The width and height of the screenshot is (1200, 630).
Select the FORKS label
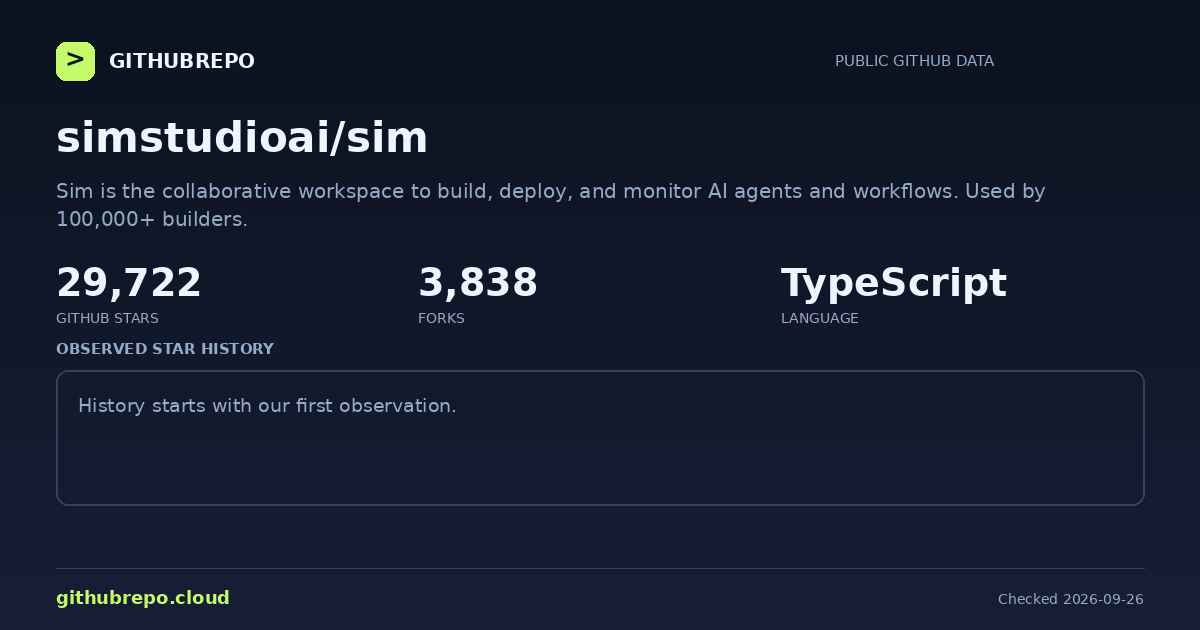point(441,318)
